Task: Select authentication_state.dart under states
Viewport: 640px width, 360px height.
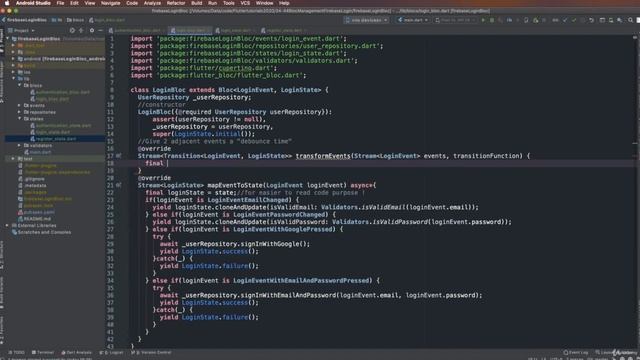Action: point(61,125)
